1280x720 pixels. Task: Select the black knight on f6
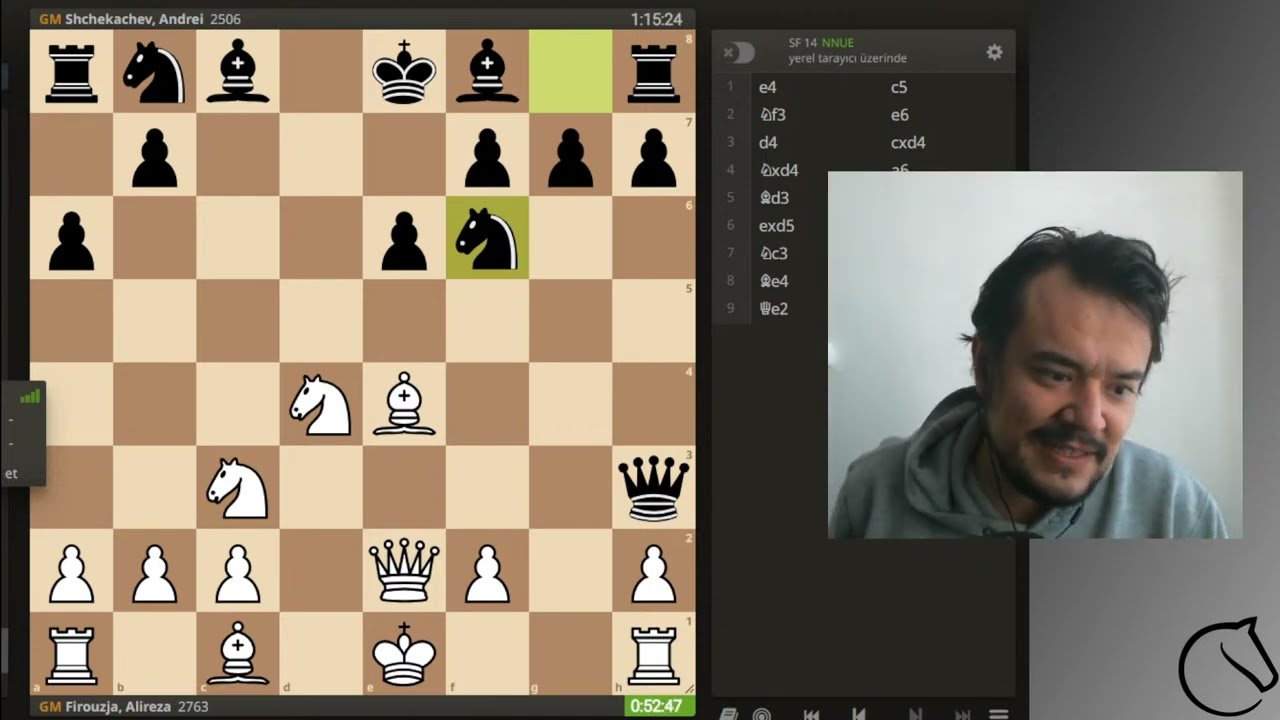487,238
